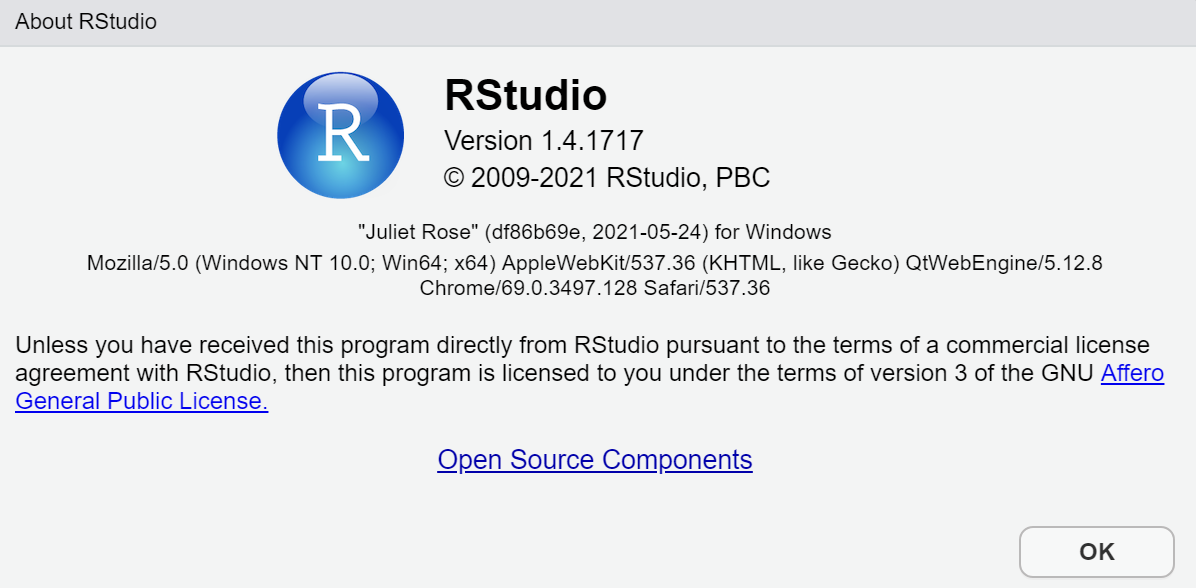Click the copyright 2009-2021 RStudio text
The image size is (1196, 588).
606,177
